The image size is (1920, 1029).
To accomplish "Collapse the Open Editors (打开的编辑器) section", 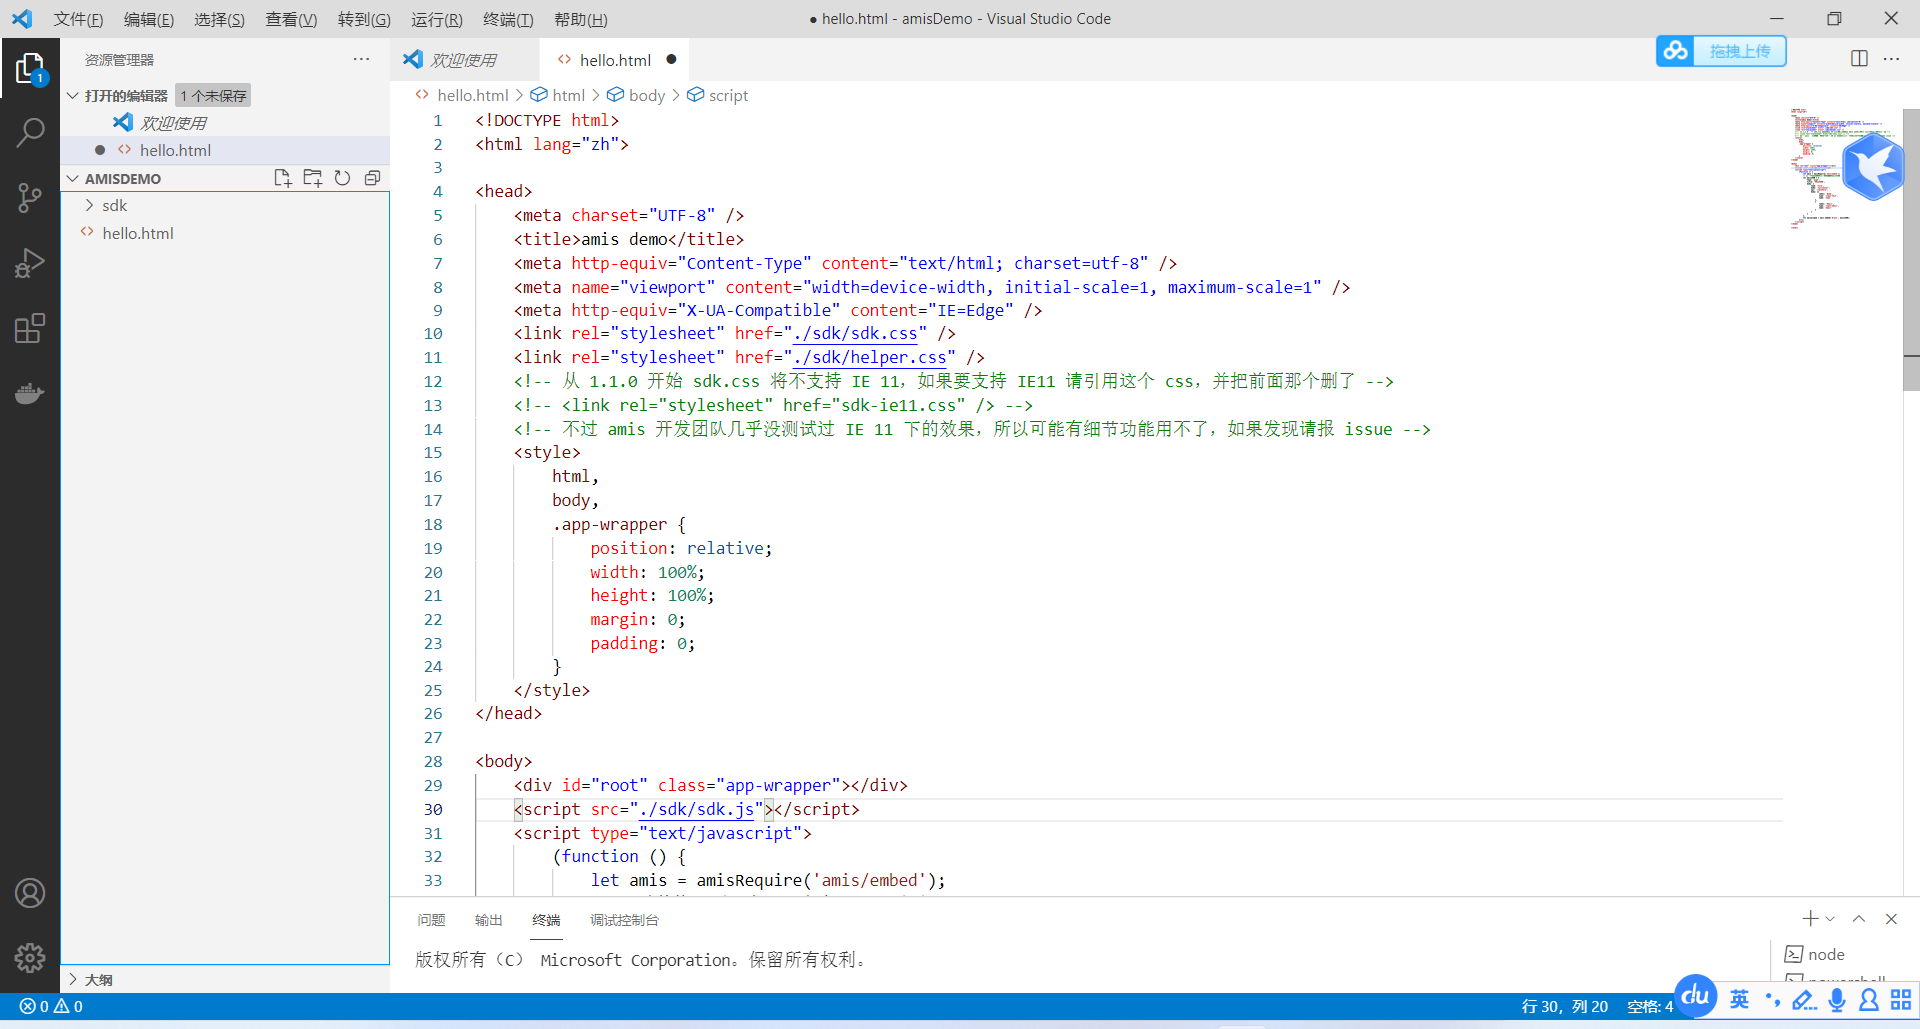I will (73, 95).
